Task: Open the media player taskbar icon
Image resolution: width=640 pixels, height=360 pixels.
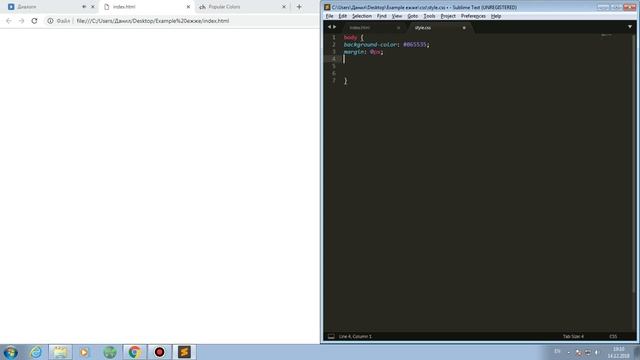Action: (x=84, y=352)
